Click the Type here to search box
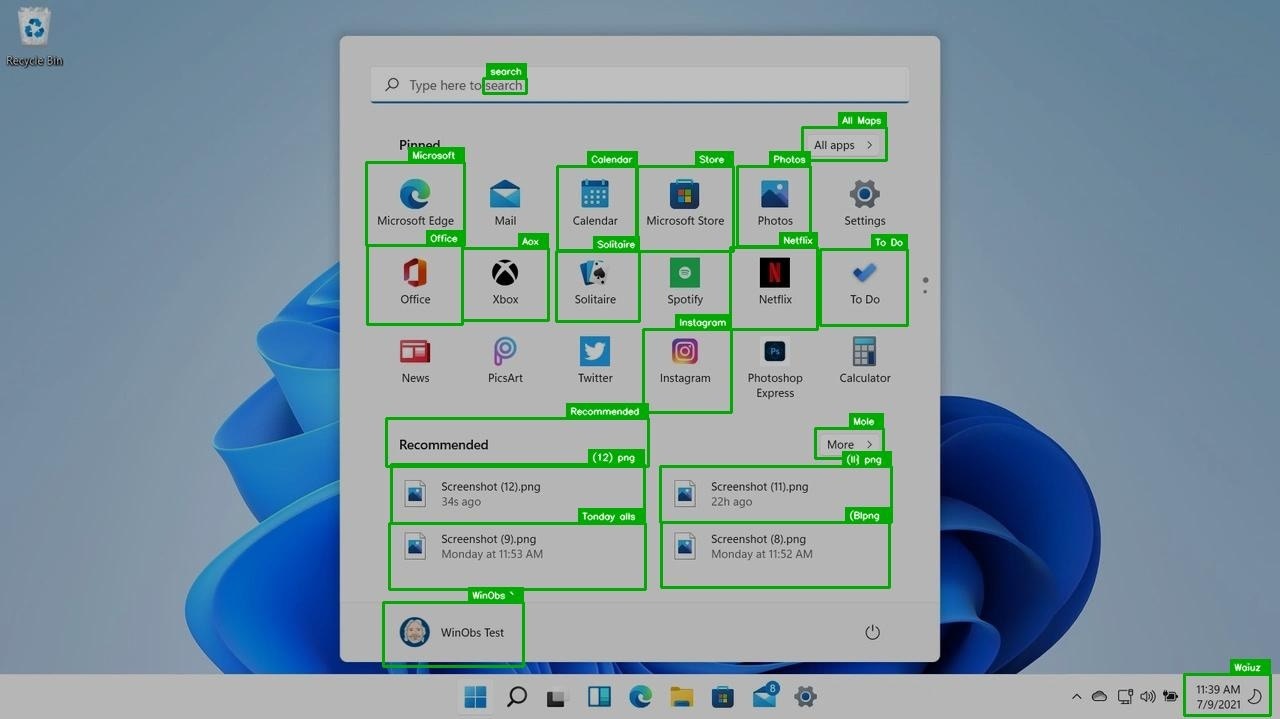 [639, 85]
